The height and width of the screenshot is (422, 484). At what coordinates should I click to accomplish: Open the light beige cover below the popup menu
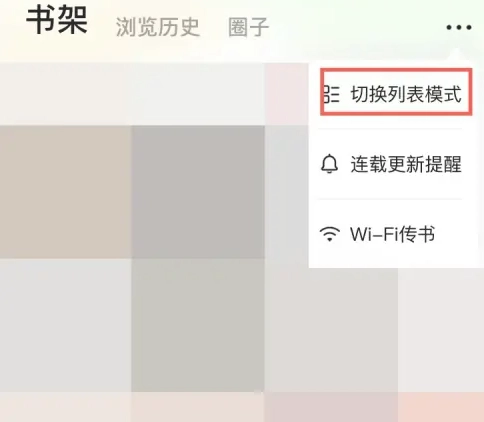tap(331, 330)
